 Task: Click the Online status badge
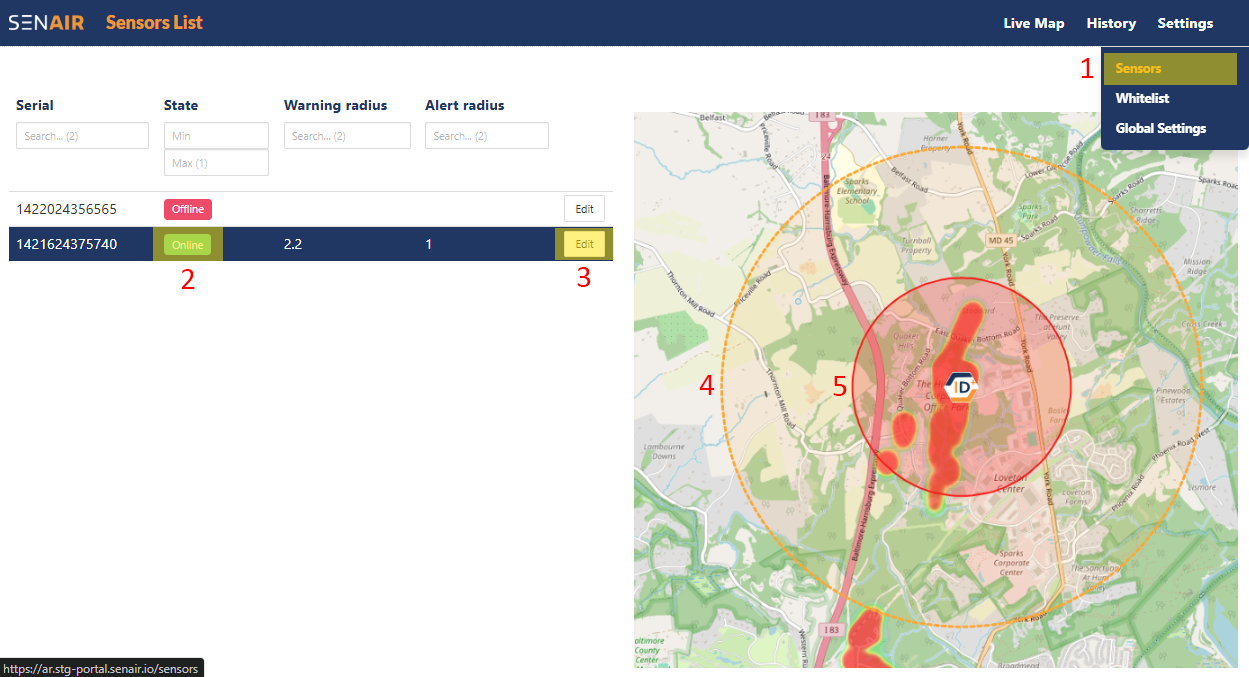pyautogui.click(x=187, y=244)
